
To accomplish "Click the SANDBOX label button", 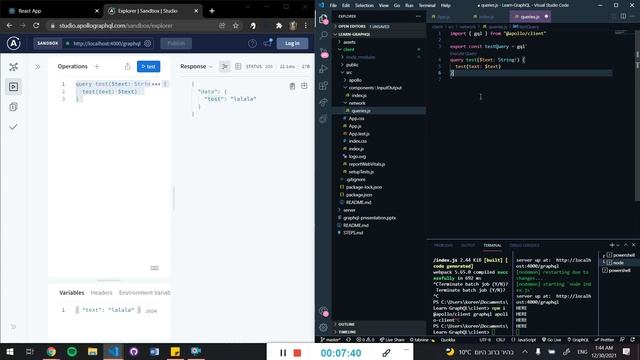I will pos(47,43).
